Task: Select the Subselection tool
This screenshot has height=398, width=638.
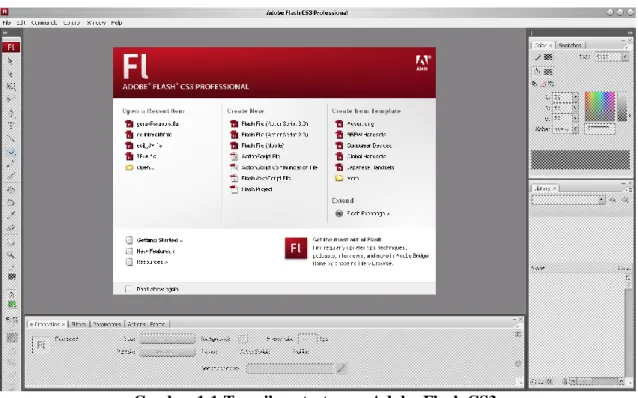Action: 11,74
